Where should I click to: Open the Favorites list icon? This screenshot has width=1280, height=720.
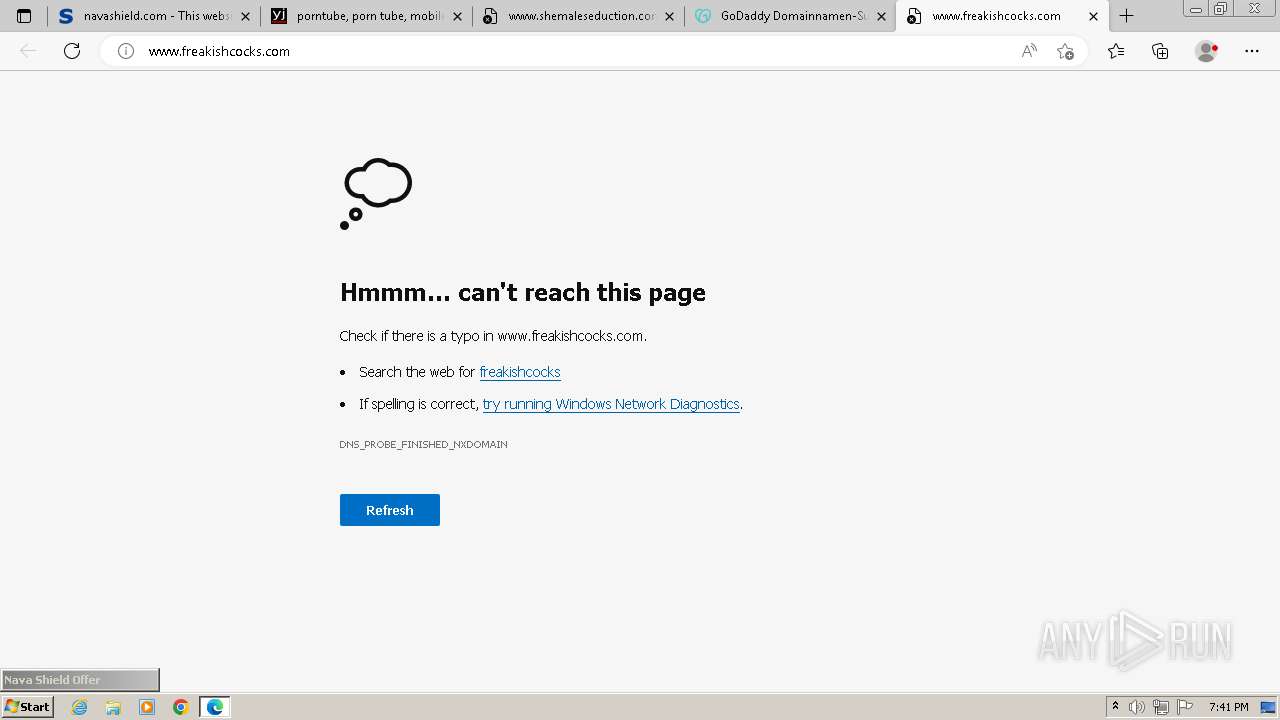[x=1116, y=51]
